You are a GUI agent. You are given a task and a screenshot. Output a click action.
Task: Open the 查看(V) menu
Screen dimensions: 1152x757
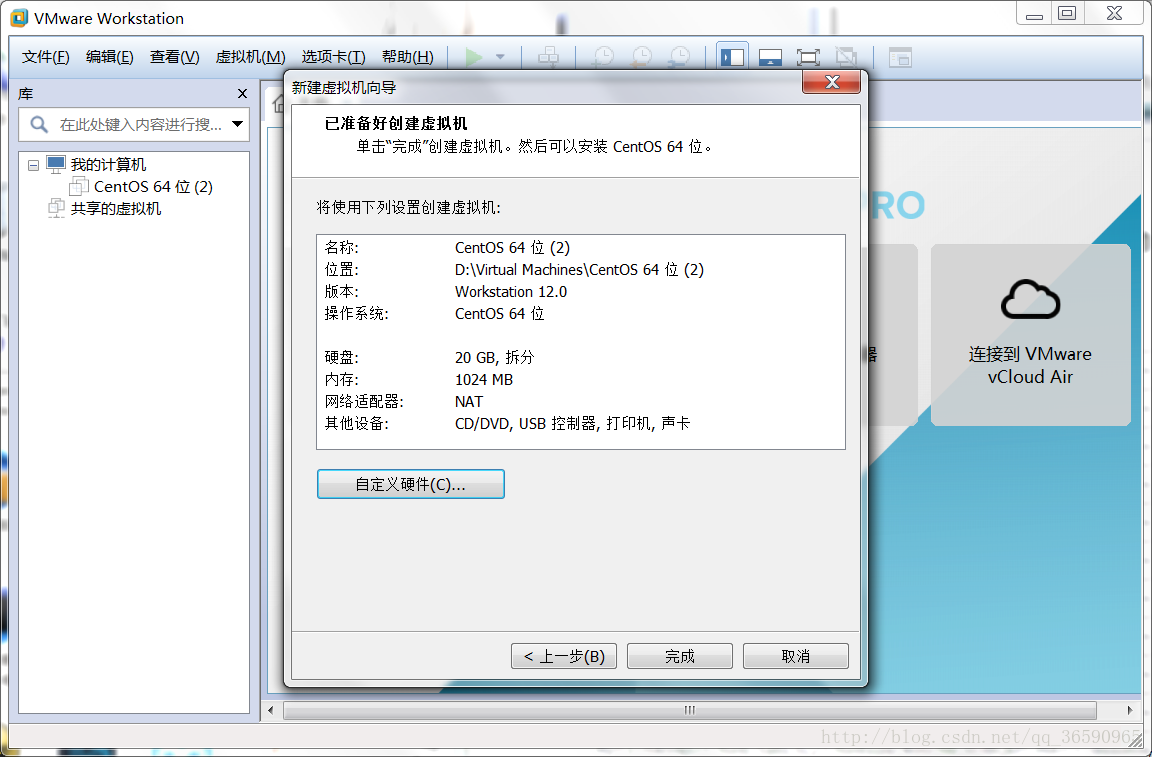point(174,57)
